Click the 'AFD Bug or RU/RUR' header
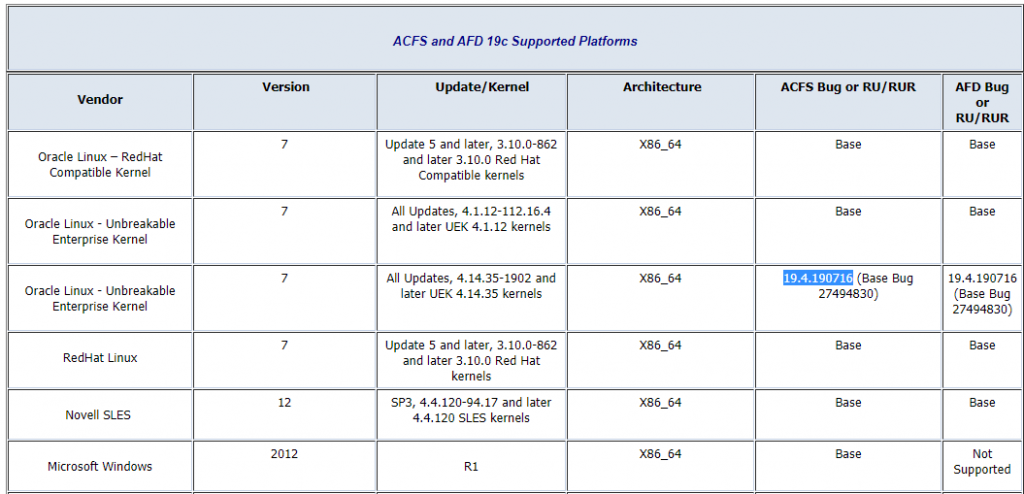This screenshot has height=494, width=1024. tap(982, 103)
